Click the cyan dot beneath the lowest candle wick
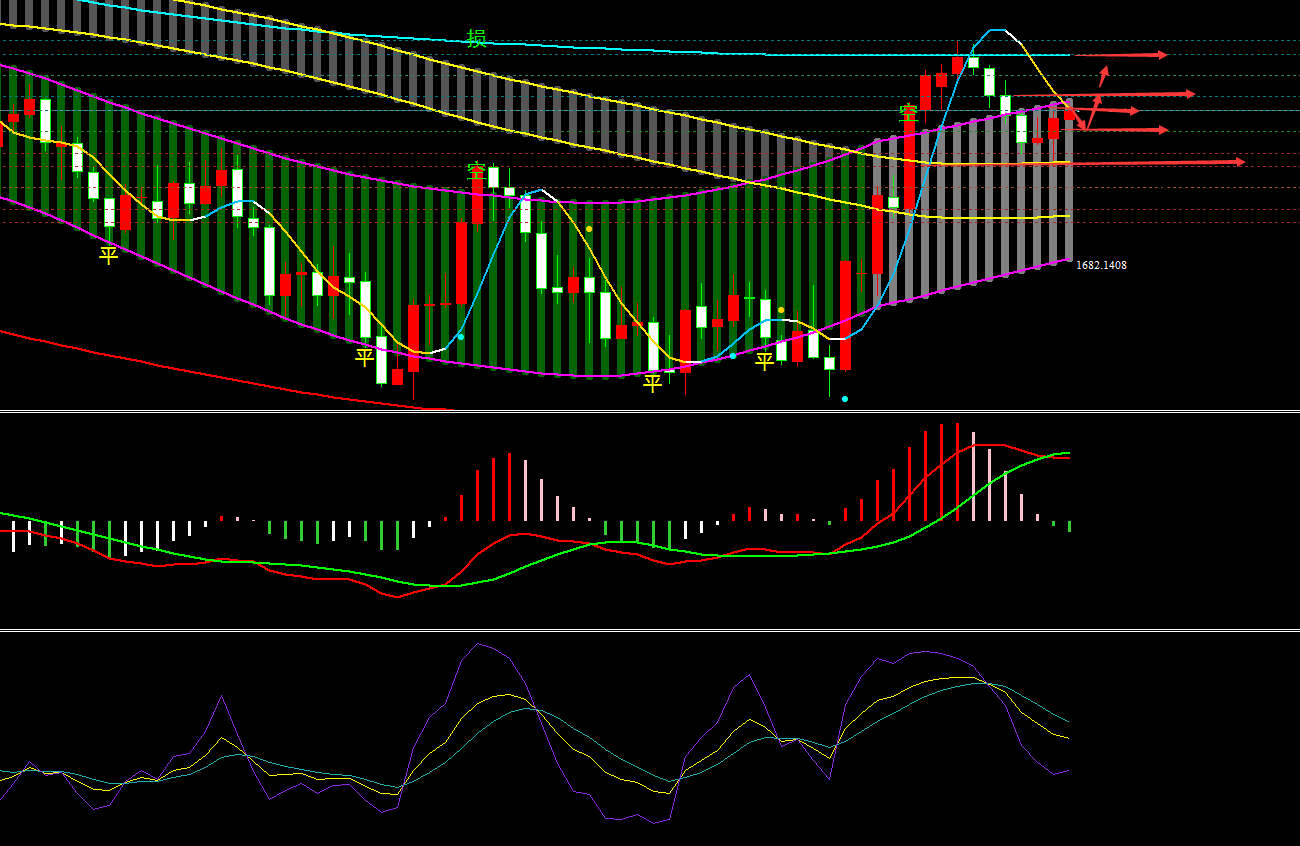 coord(845,399)
